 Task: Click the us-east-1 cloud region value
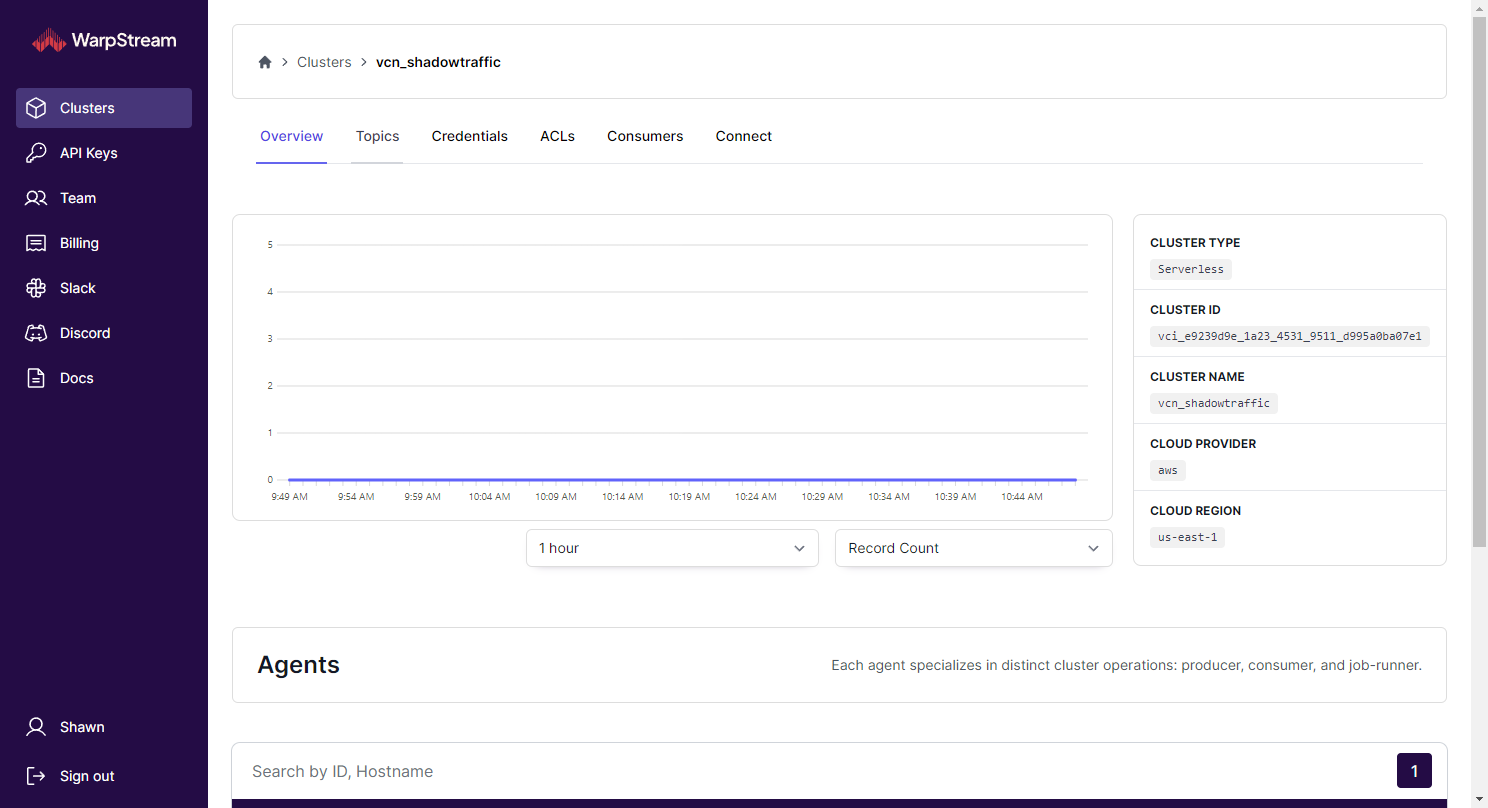click(1188, 537)
